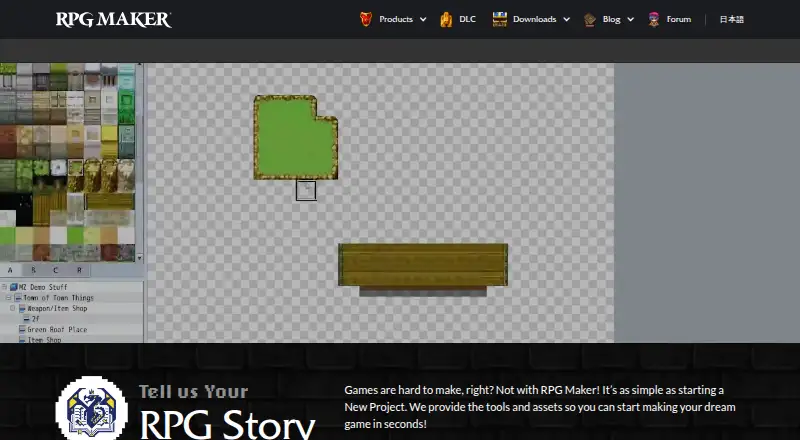Collapse the MZ Demo Stuff tree node
This screenshot has width=800, height=440.
(x=4, y=287)
